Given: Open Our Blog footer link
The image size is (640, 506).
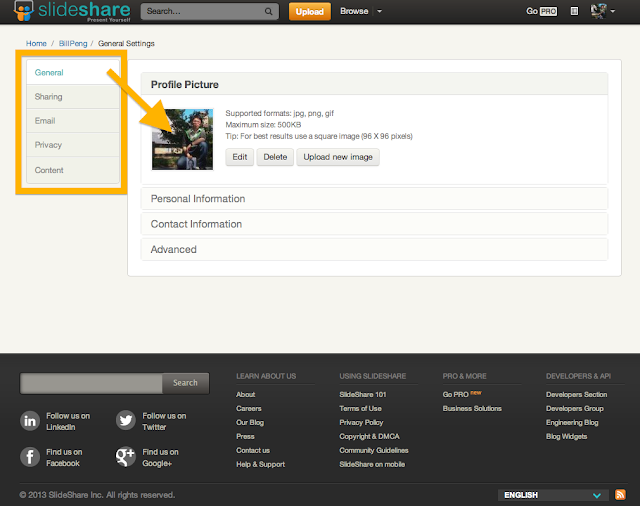Looking at the screenshot, I should pos(250,422).
